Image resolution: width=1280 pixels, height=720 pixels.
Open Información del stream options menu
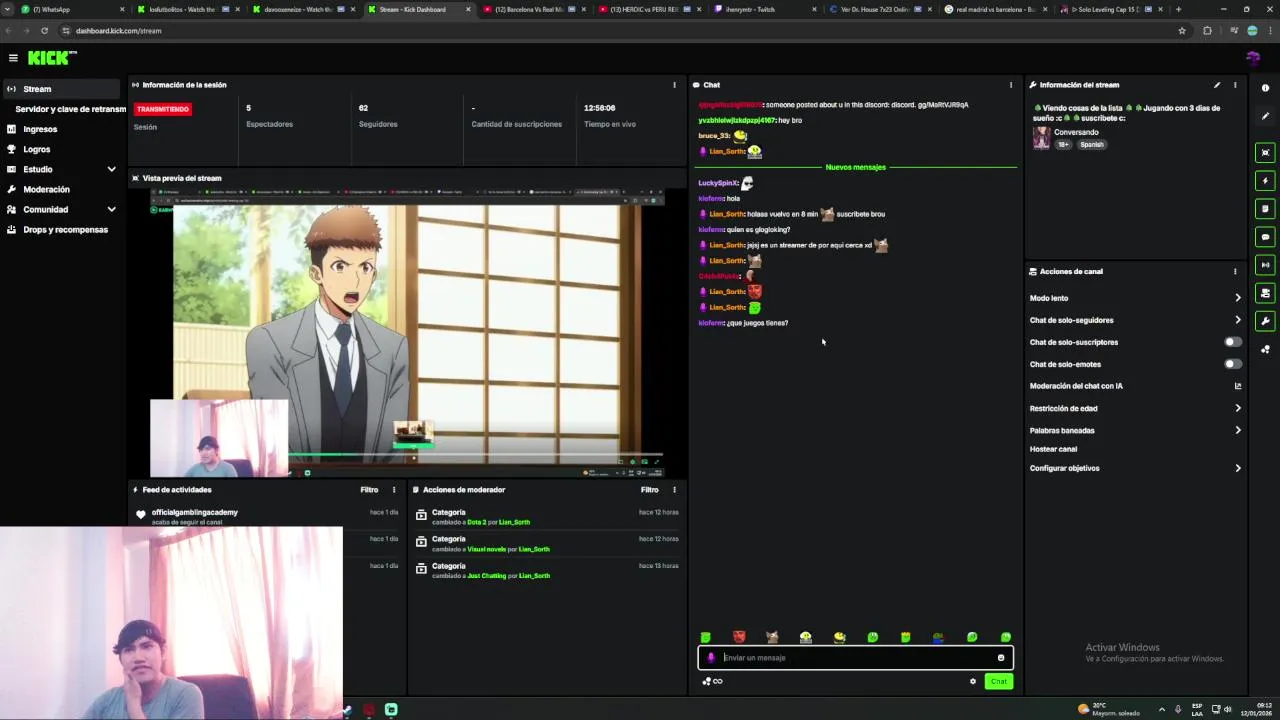pyautogui.click(x=1235, y=85)
